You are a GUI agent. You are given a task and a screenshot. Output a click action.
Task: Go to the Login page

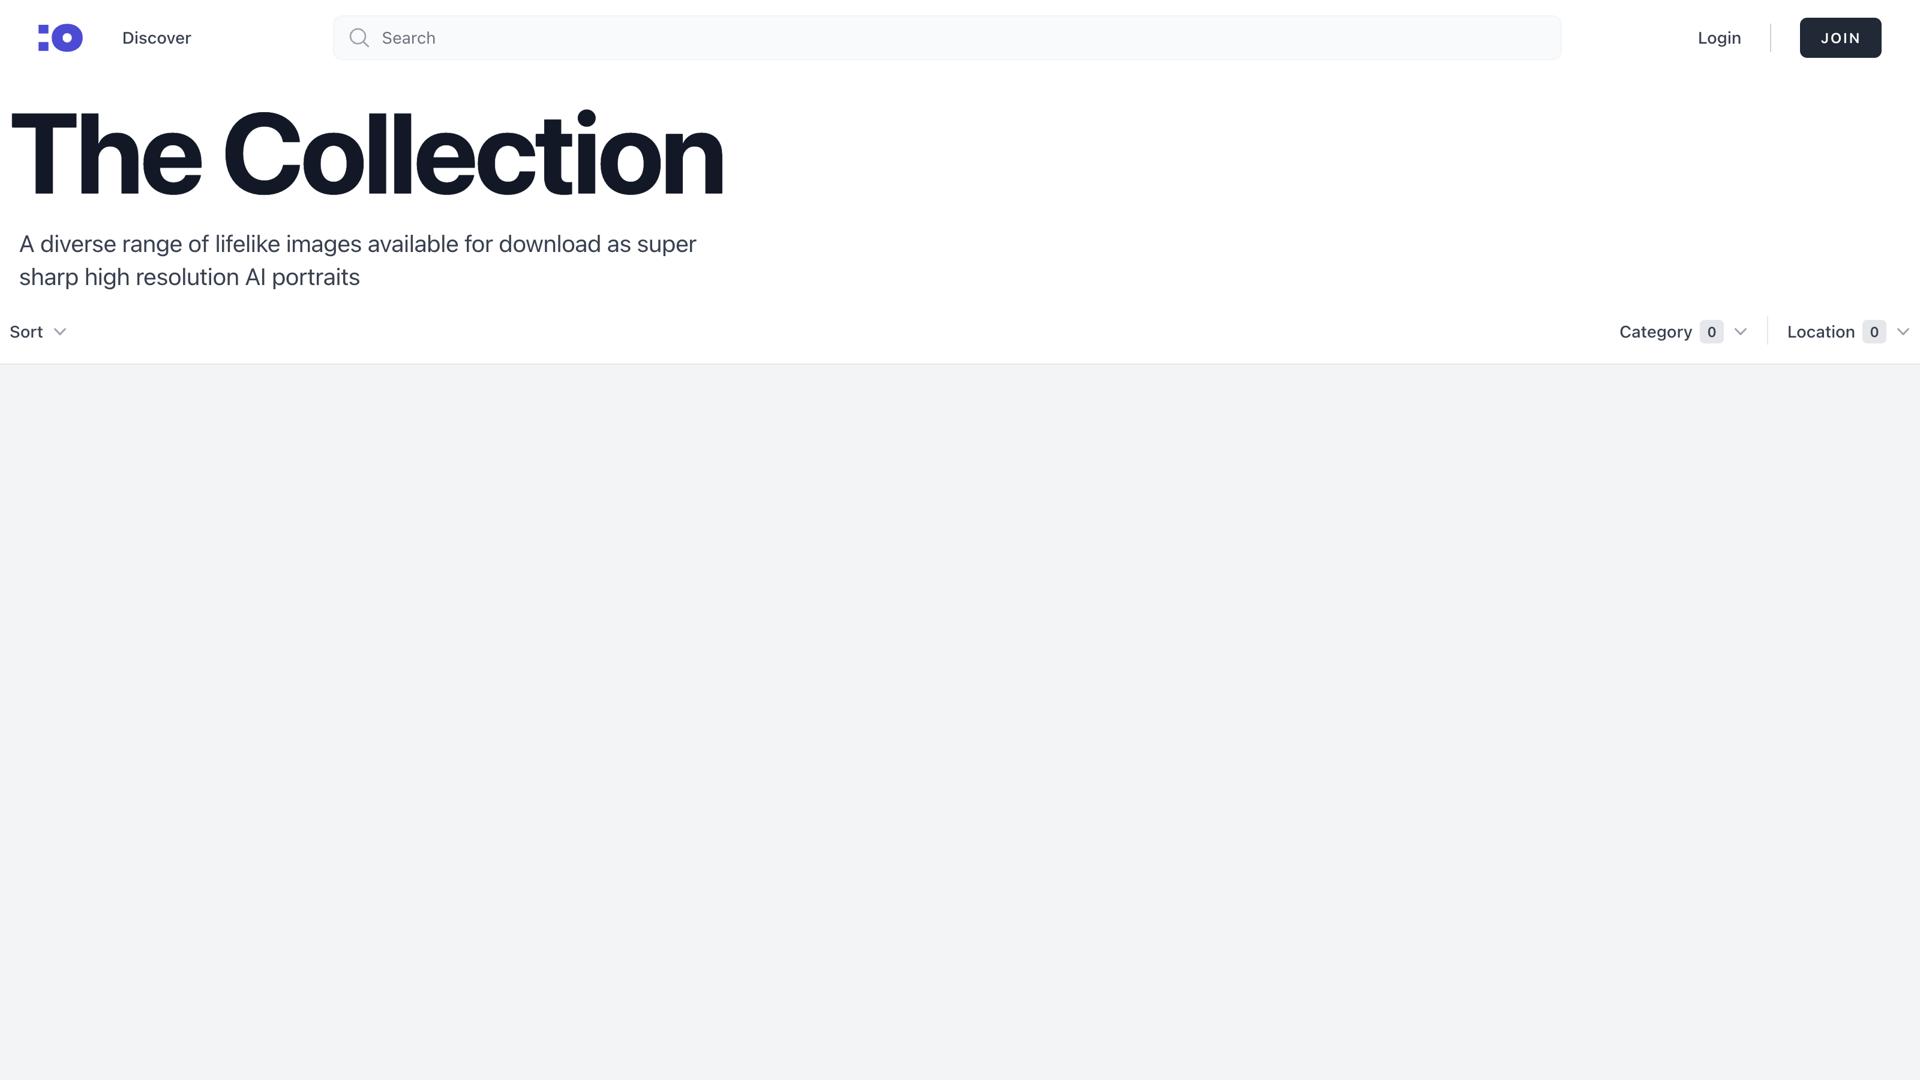(1719, 38)
